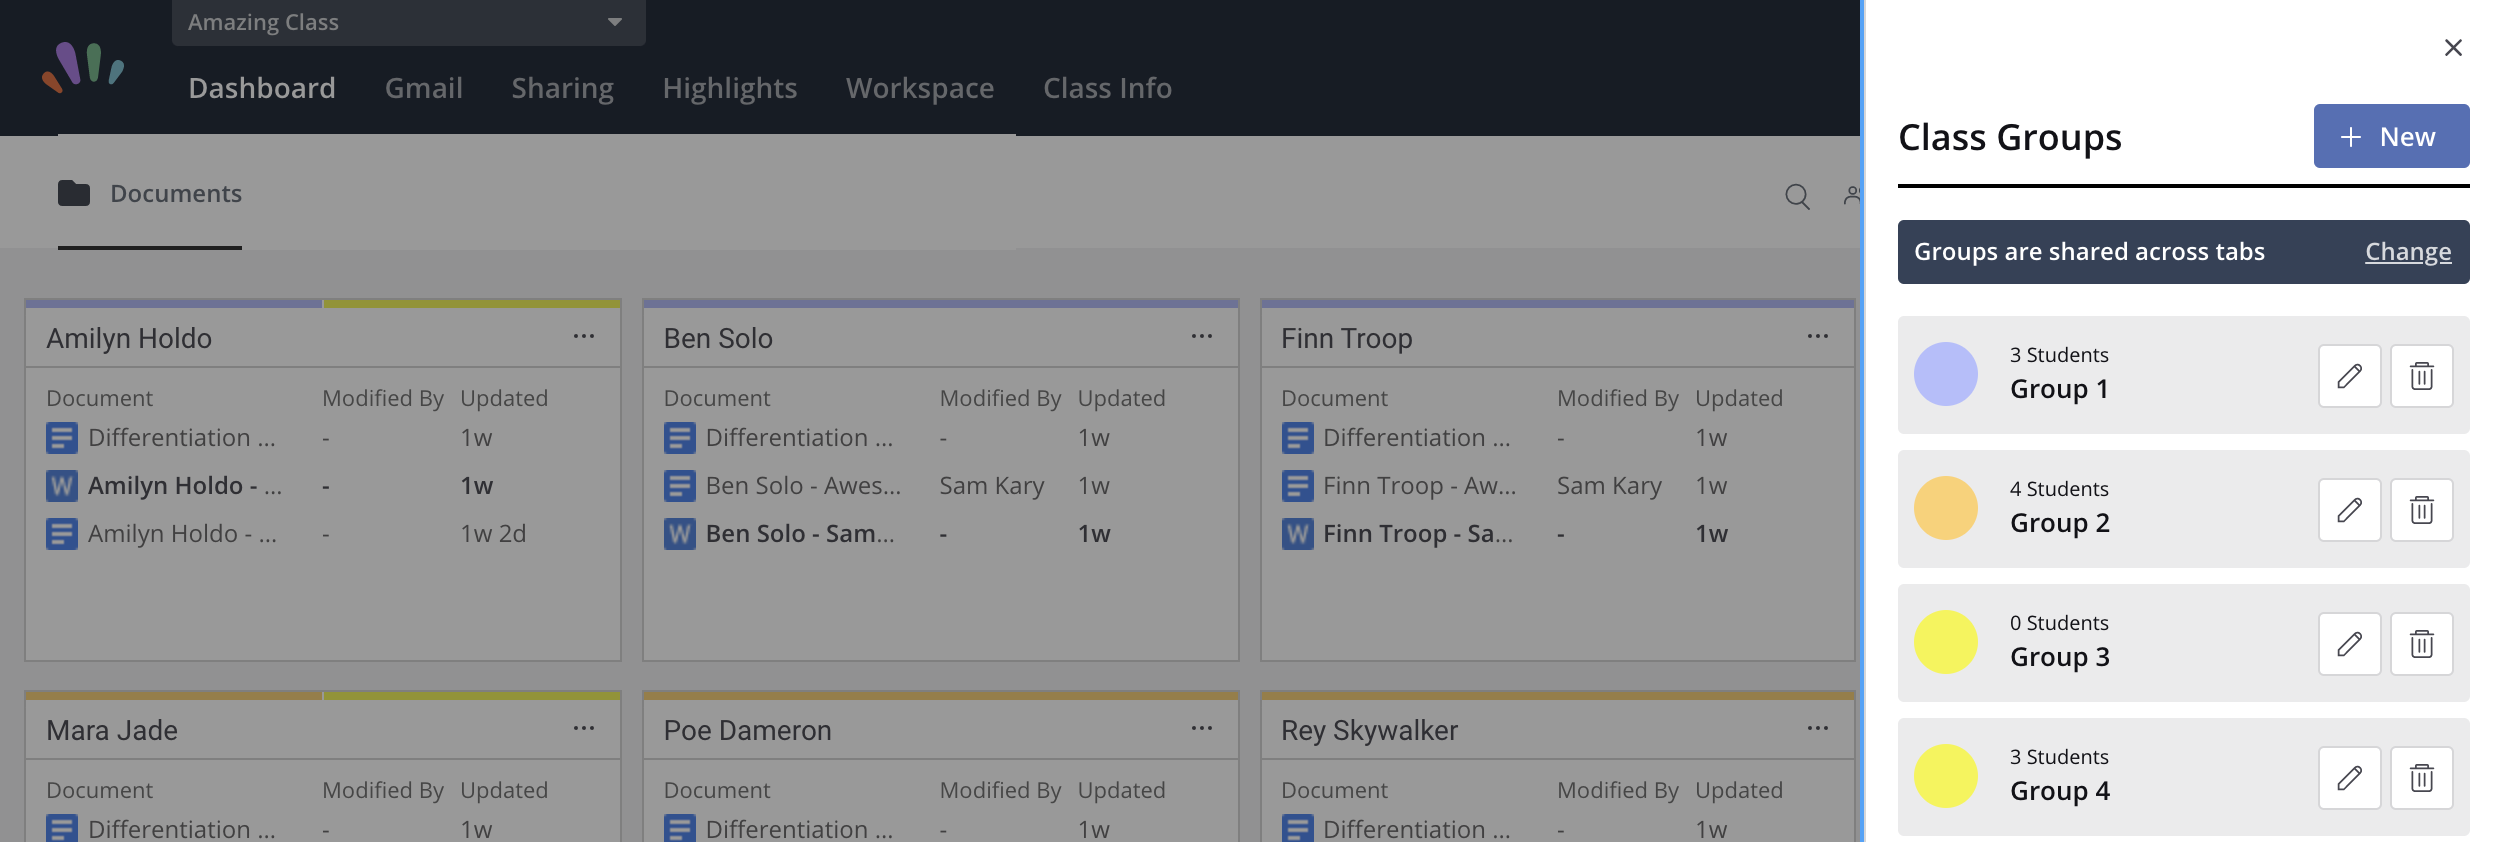Screen dimensions: 2502x842
Task: Select Group 1 name text
Action: click(2059, 389)
